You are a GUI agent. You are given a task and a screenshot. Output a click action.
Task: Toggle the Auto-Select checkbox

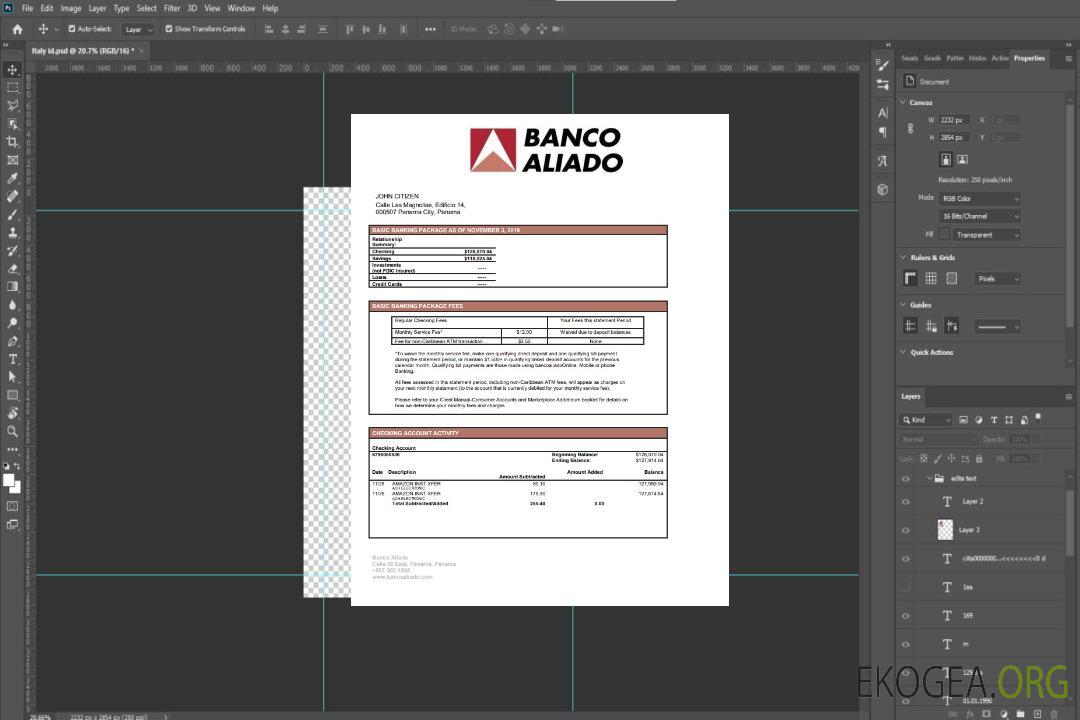tap(72, 29)
